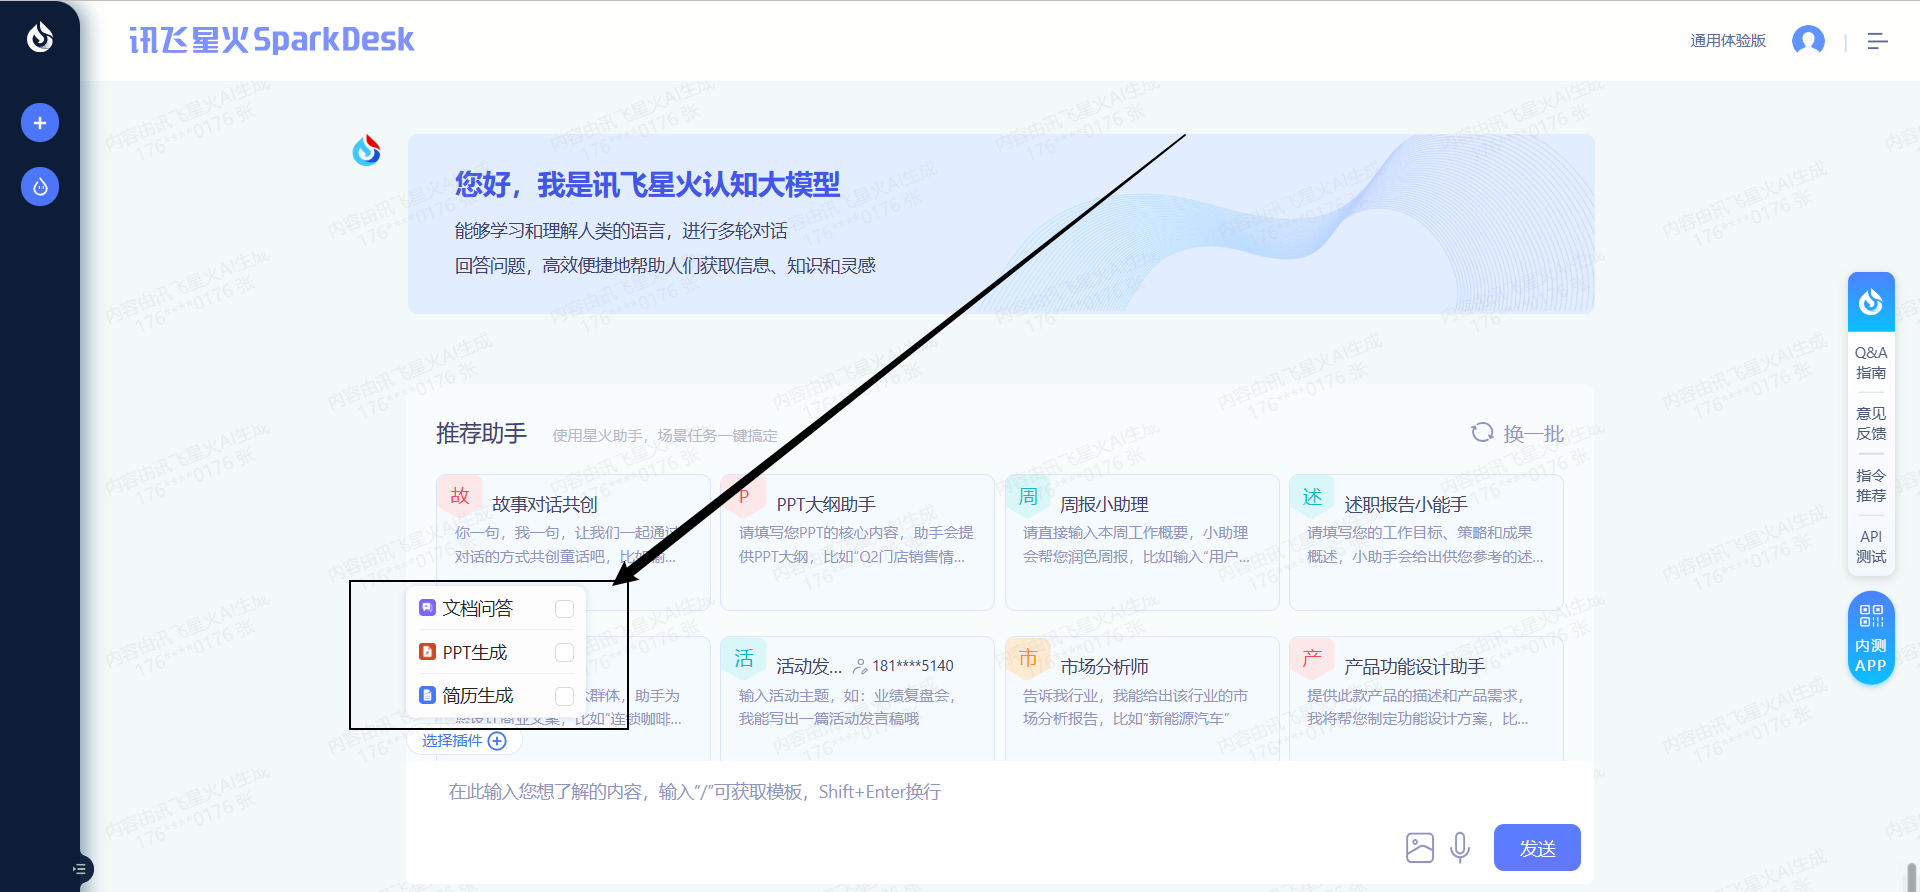
Task: Open PPT大纲助手 assistant card
Action: pos(857,542)
